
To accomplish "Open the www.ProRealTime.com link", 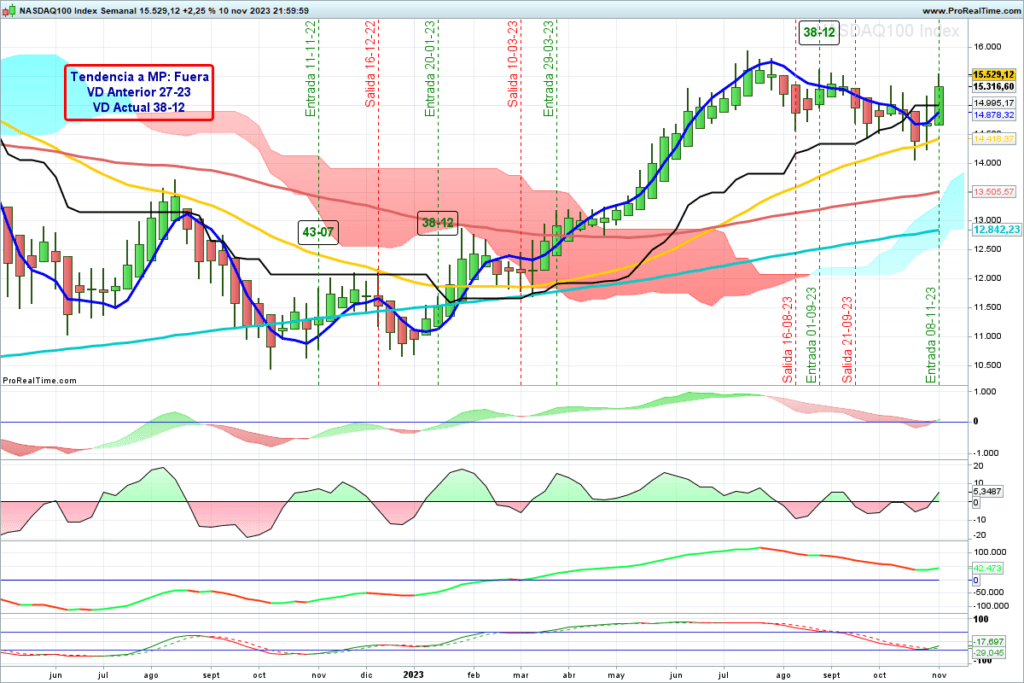I will 971,10.
